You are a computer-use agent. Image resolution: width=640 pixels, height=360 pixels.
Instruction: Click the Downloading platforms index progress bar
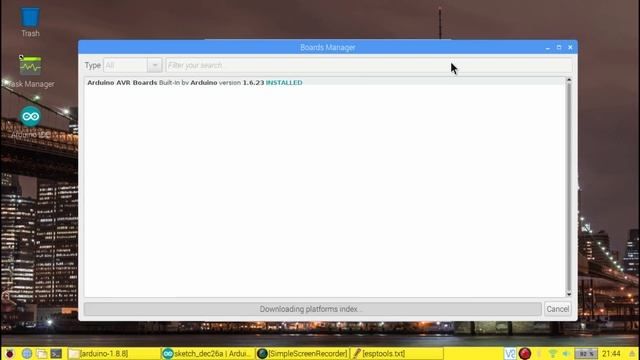tap(313, 309)
